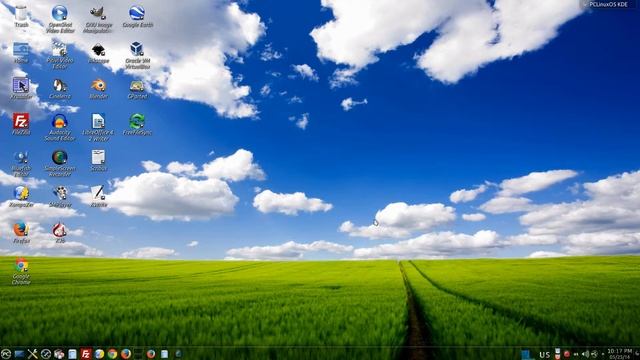This screenshot has height=360, width=640.
Task: Launch Google Earth from the desktop
Action: pyautogui.click(x=138, y=16)
